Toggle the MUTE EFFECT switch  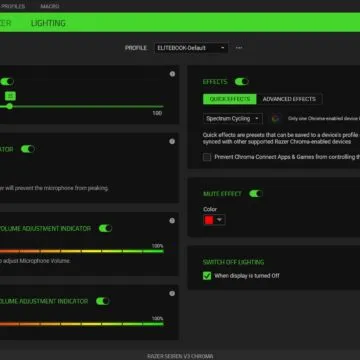pyautogui.click(x=256, y=194)
